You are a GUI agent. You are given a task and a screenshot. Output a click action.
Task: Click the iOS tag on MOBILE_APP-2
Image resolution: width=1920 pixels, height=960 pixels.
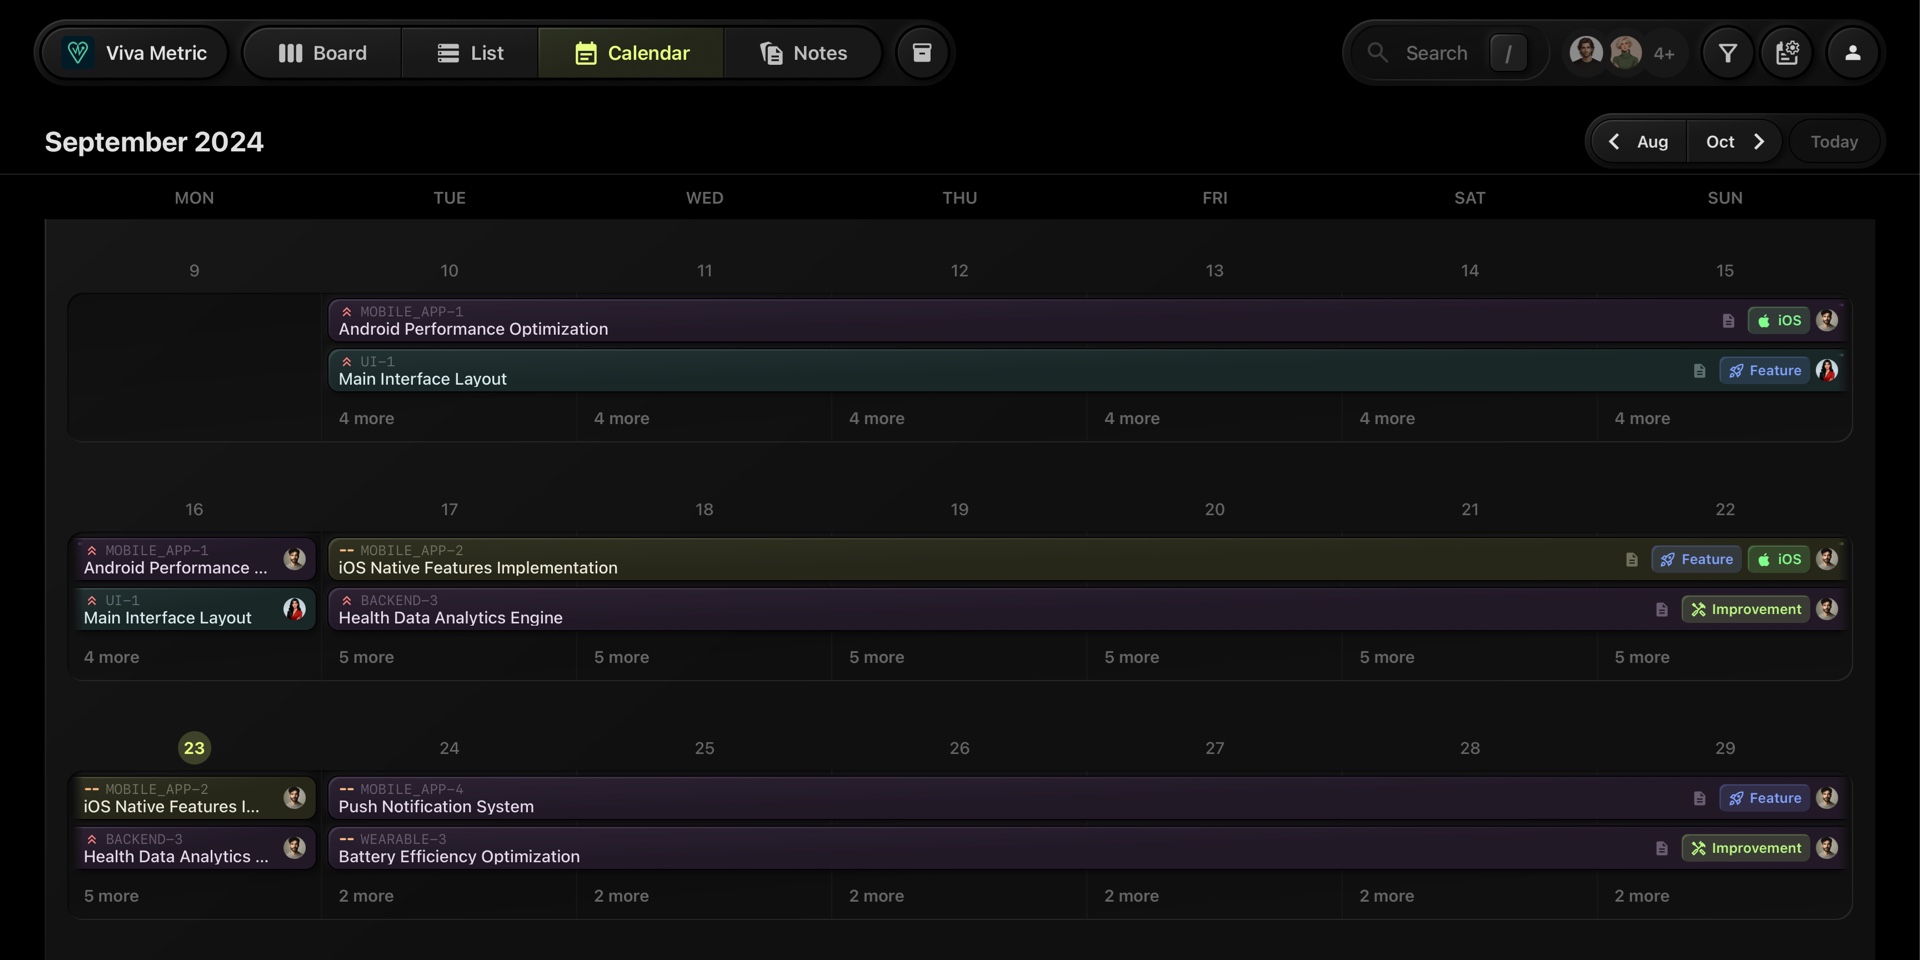pyautogui.click(x=1779, y=560)
